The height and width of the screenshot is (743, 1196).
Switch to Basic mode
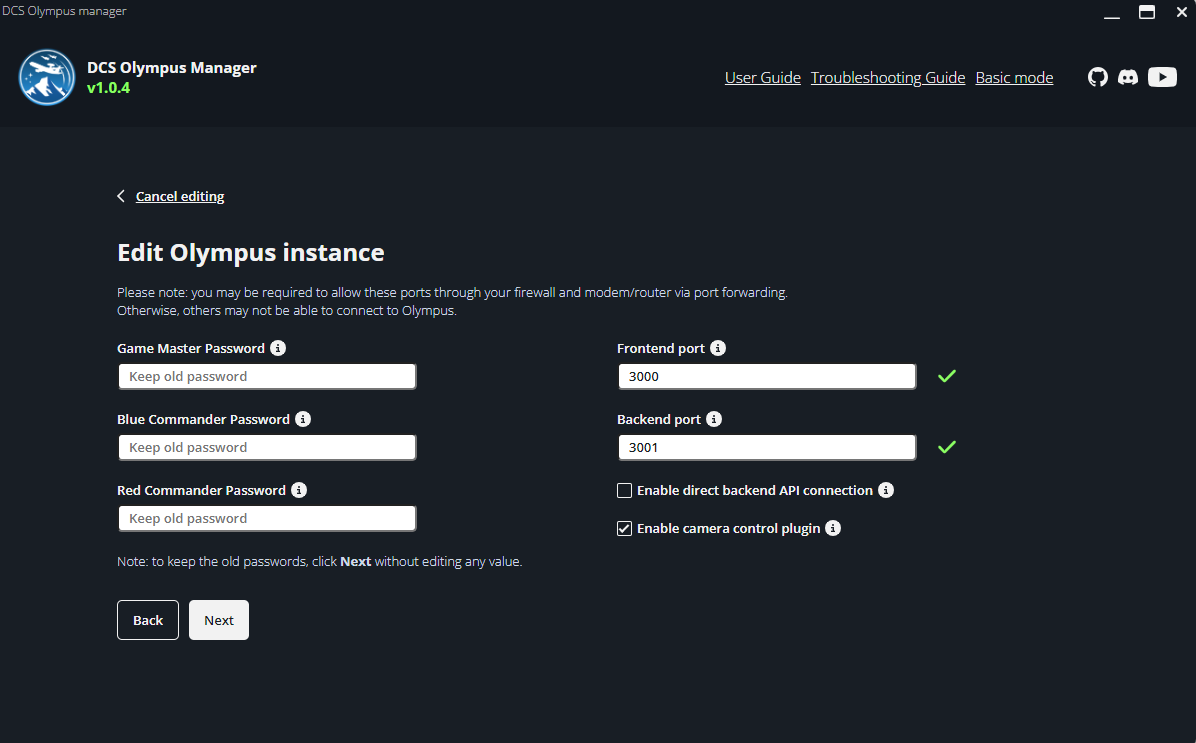click(x=1014, y=78)
